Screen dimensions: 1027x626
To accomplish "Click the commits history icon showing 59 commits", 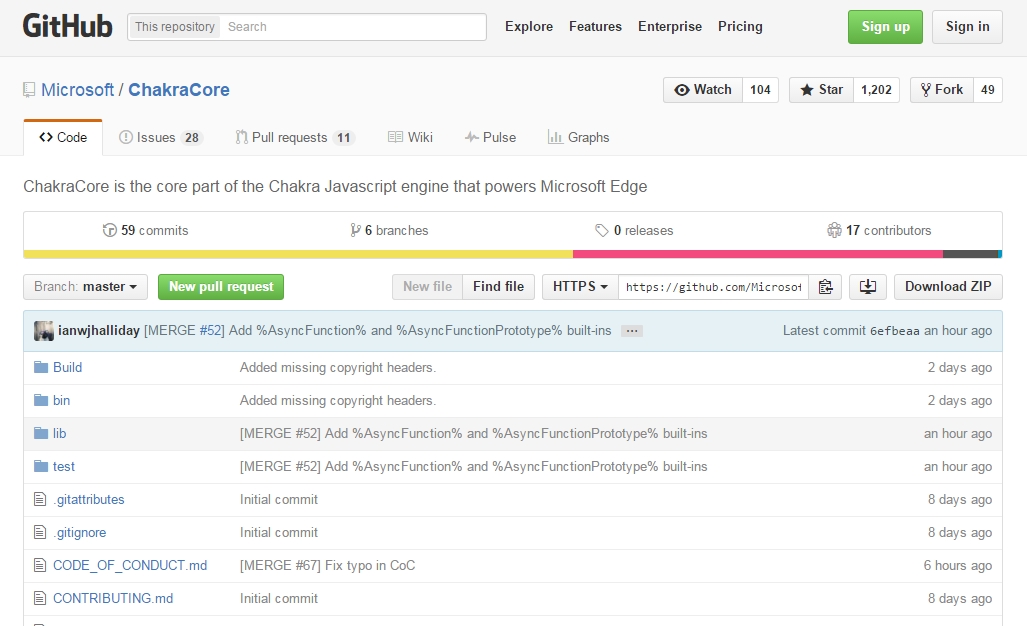I will point(111,229).
